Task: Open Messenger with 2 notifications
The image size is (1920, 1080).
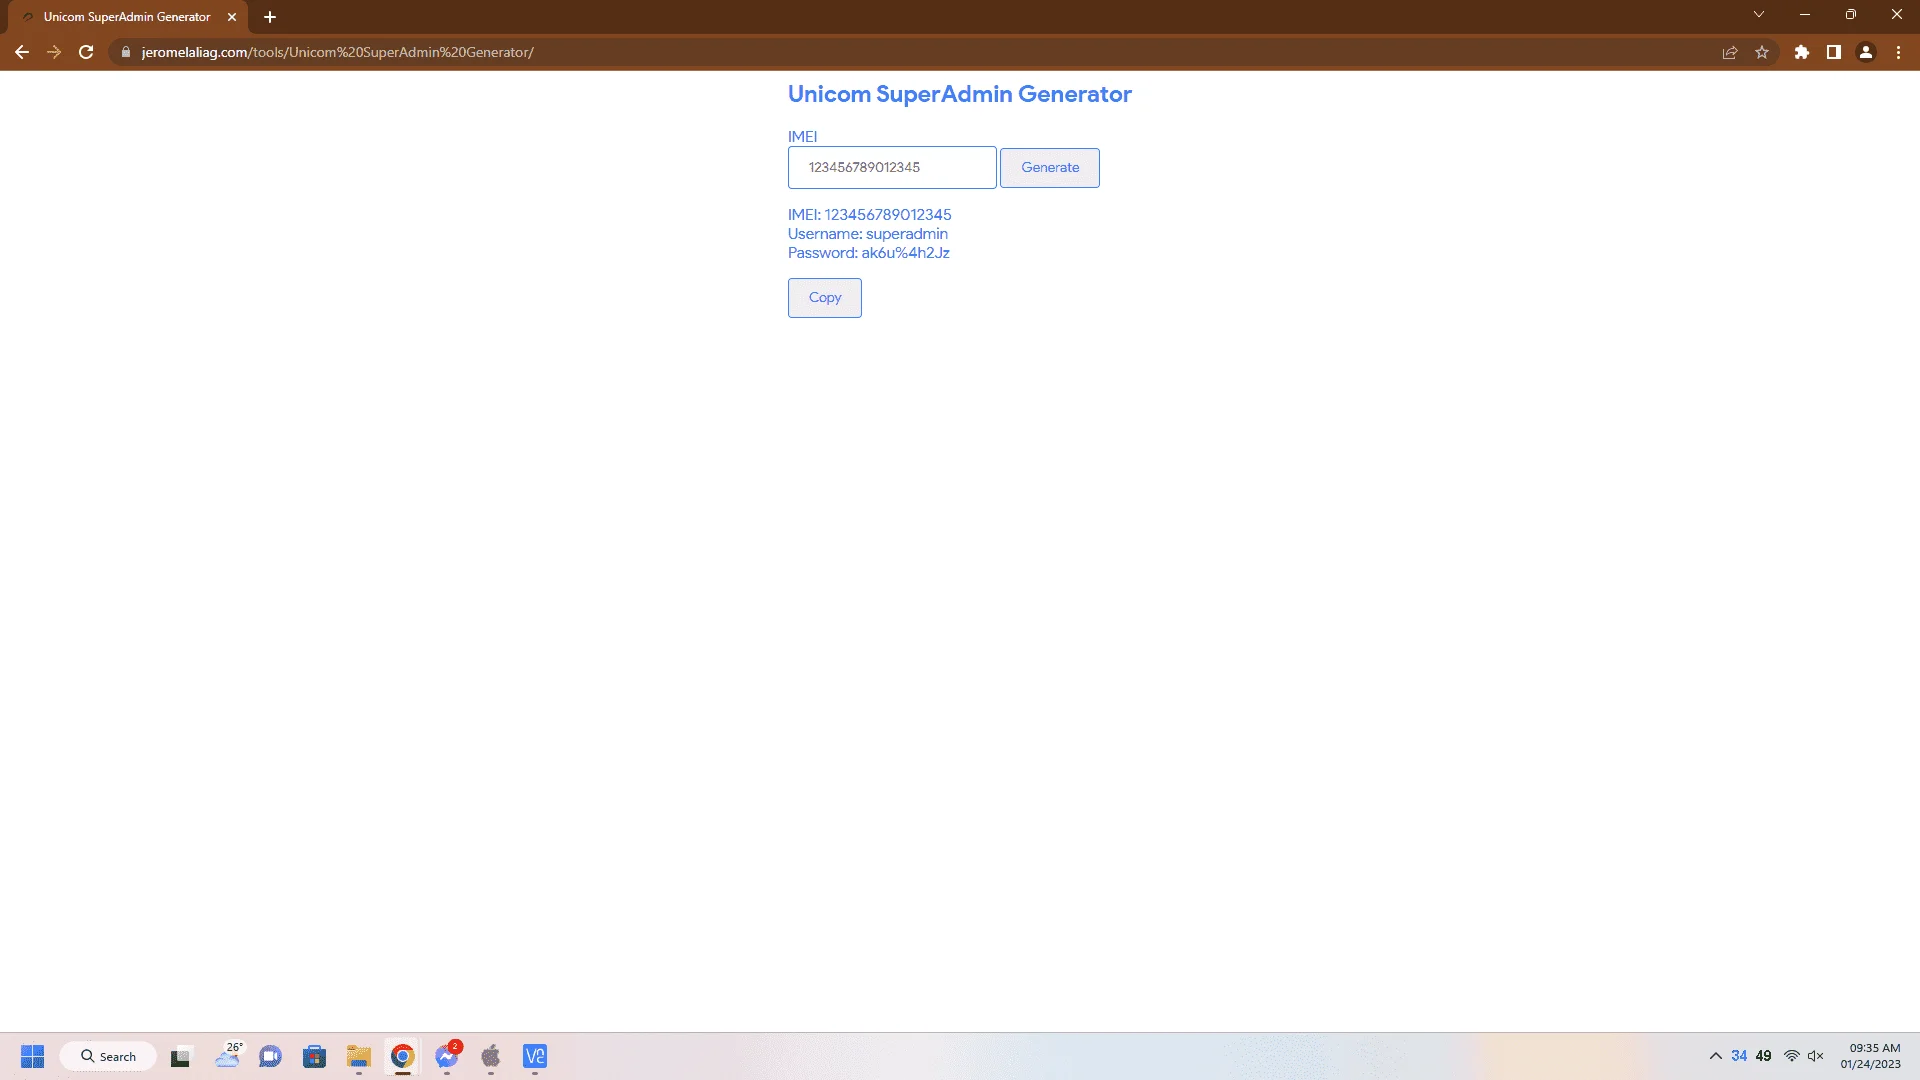Action: [447, 1056]
